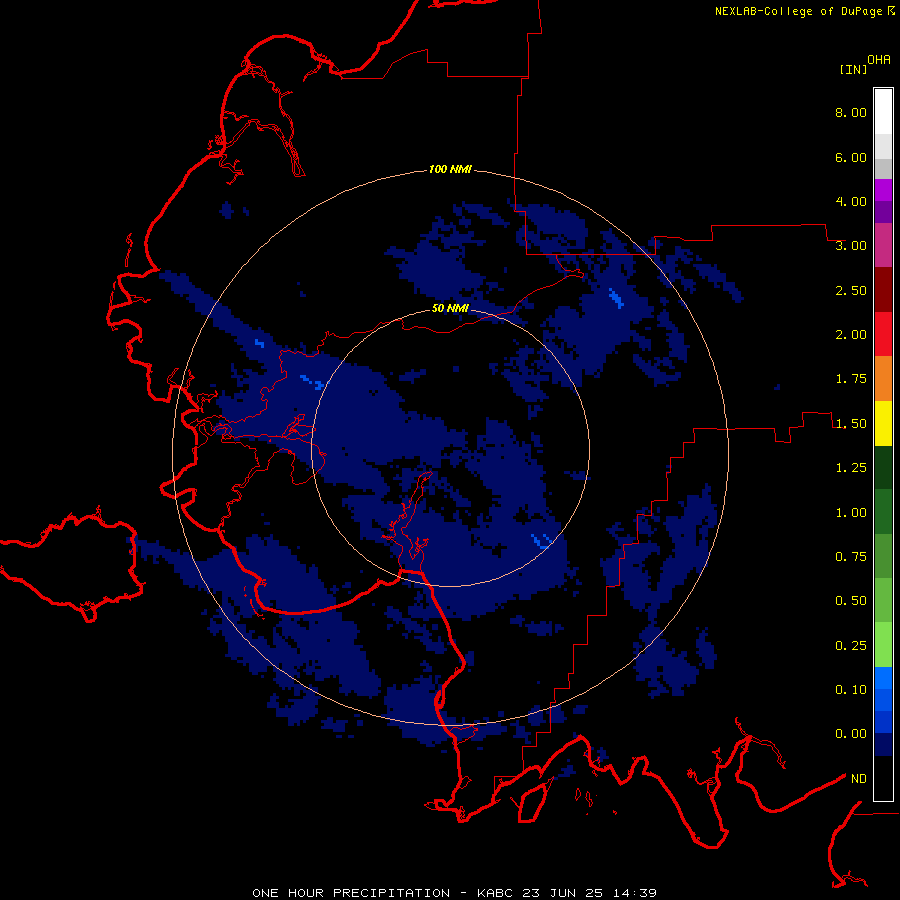Image resolution: width=900 pixels, height=900 pixels.
Task: Click the 1.00 legend value
Action: 851,513
